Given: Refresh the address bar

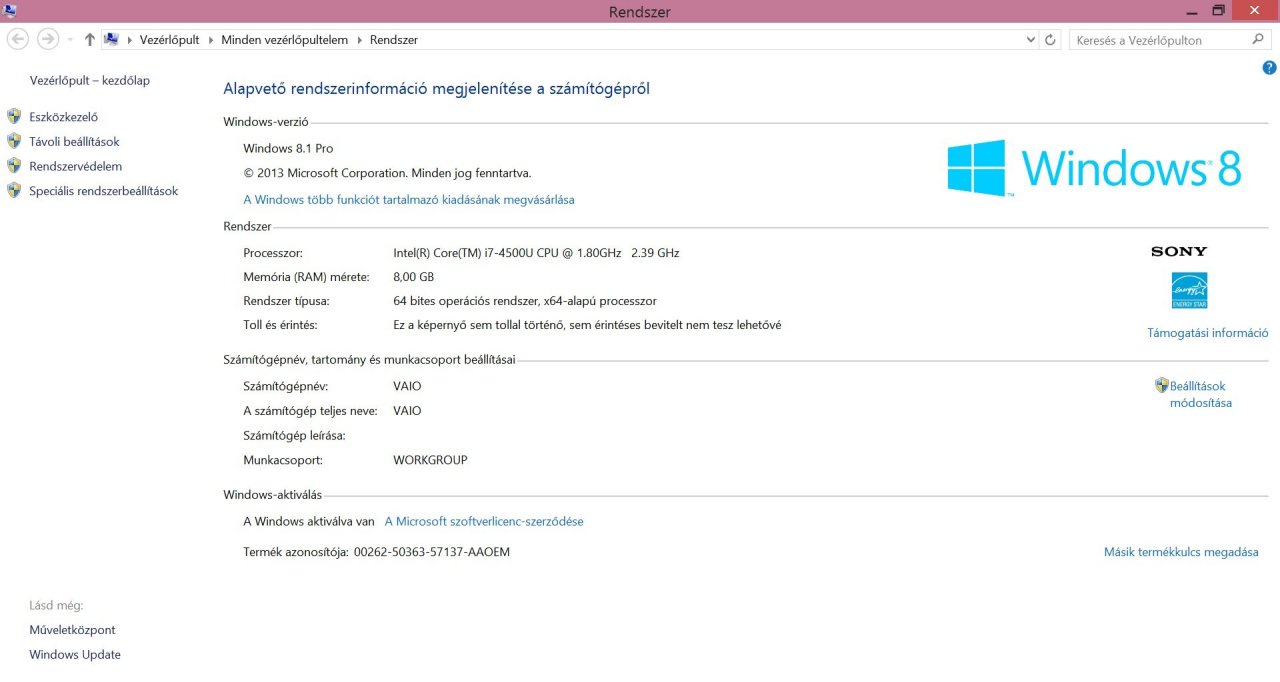Looking at the screenshot, I should (x=1050, y=40).
